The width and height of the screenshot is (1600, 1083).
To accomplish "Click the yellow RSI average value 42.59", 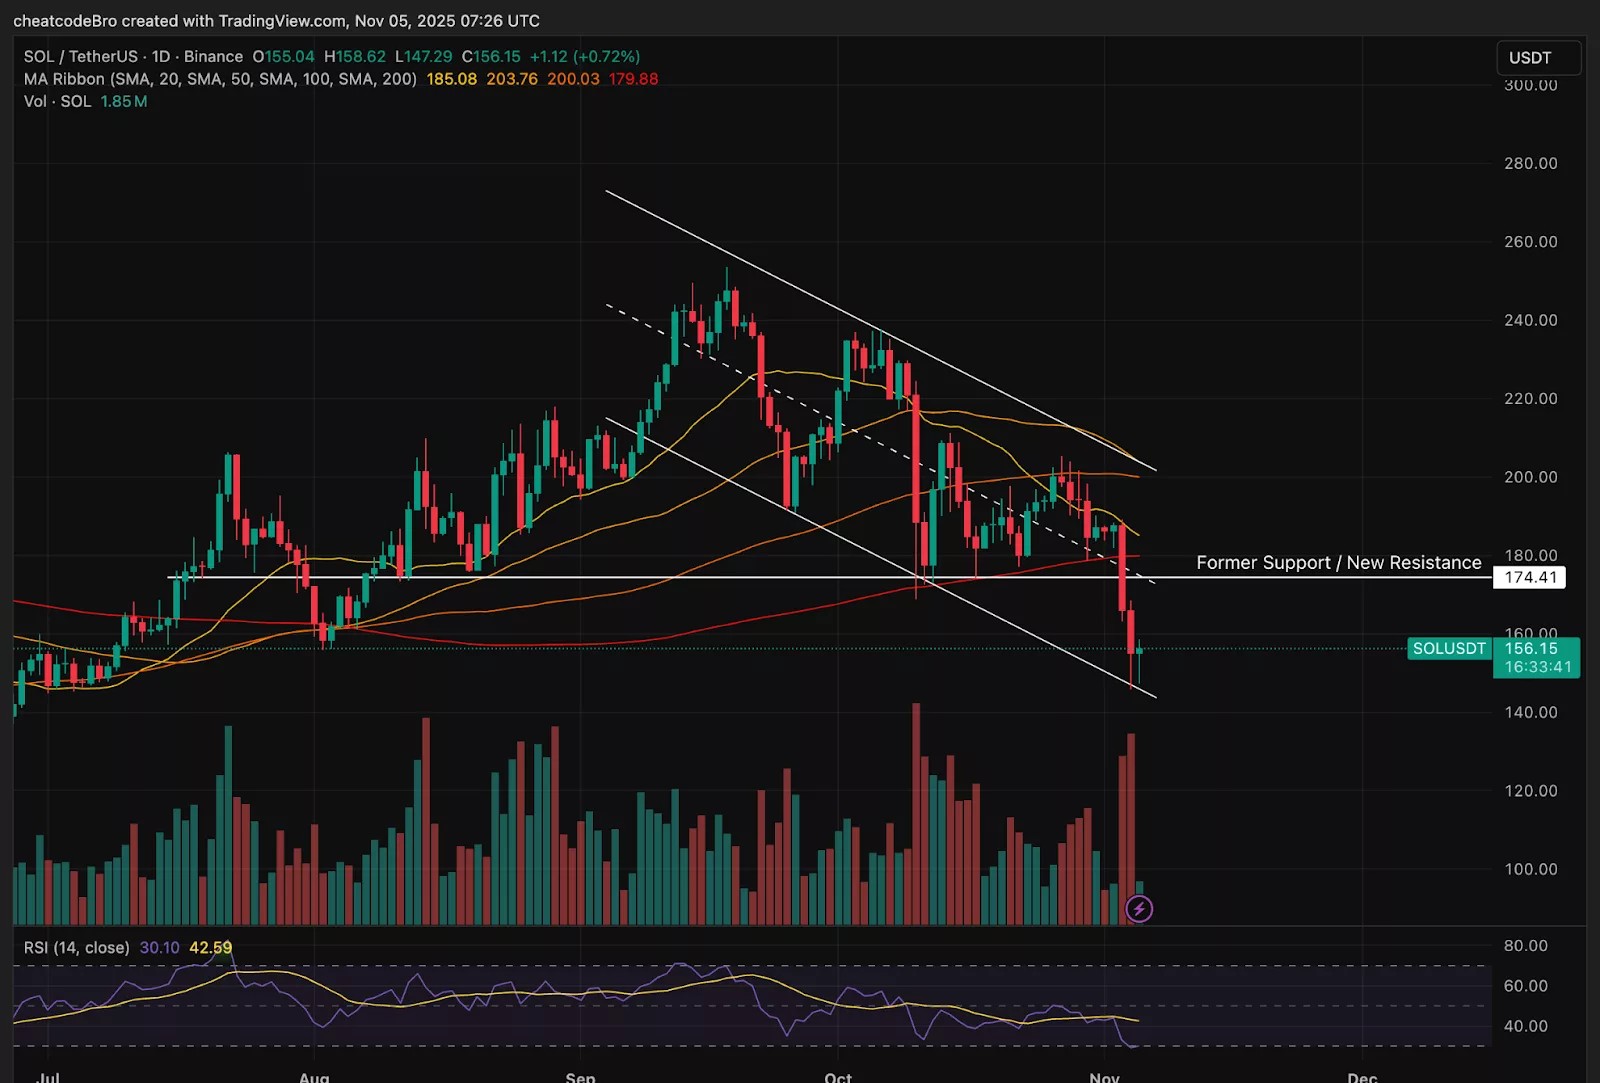I will pyautogui.click(x=210, y=947).
